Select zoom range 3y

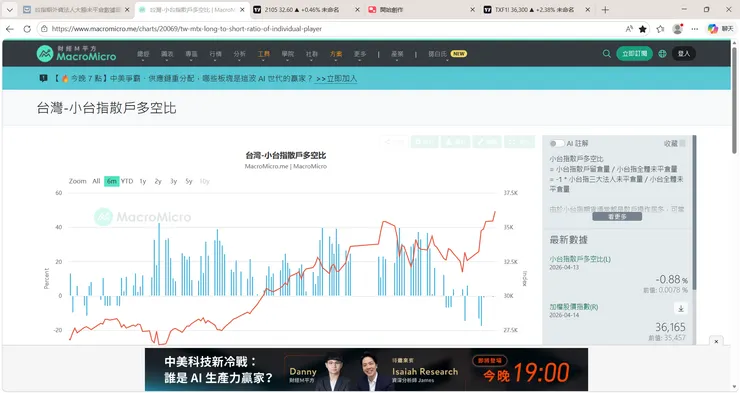point(174,181)
